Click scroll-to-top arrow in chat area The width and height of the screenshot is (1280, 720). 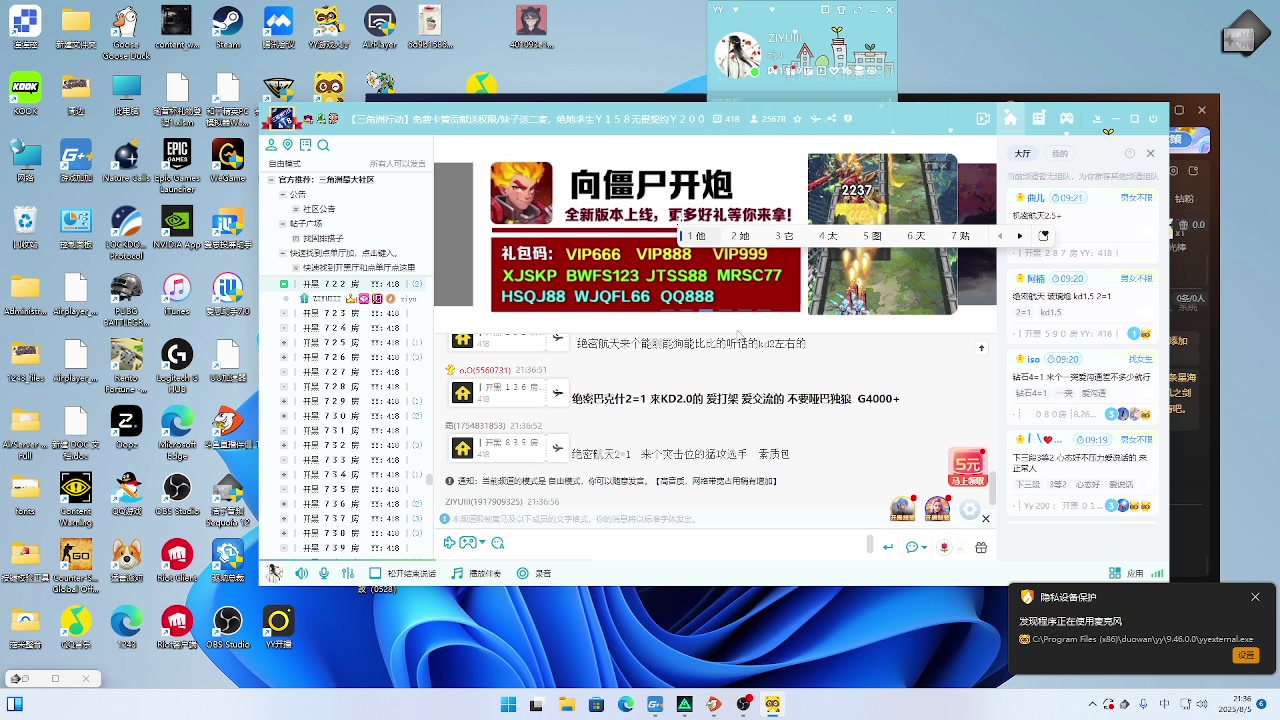[x=981, y=348]
